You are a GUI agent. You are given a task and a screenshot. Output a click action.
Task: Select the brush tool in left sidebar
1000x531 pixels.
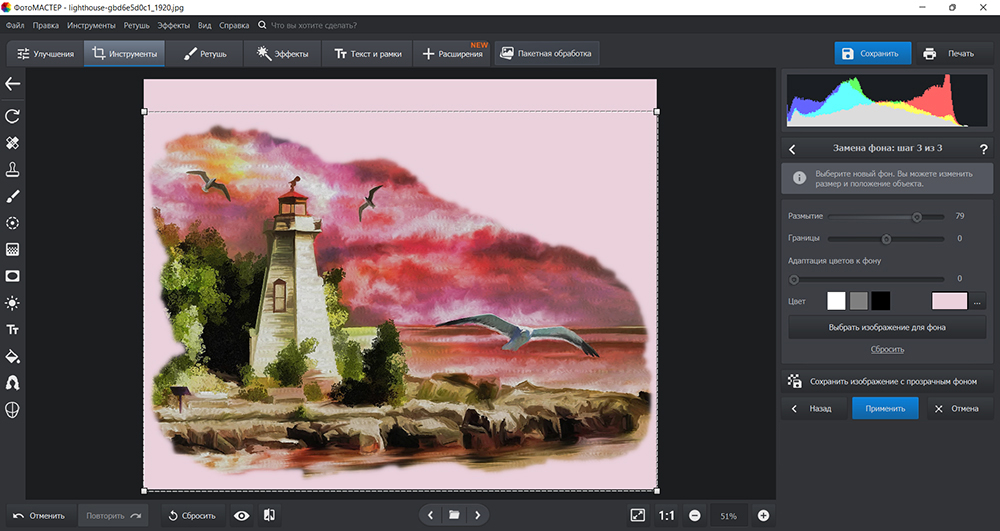point(13,196)
